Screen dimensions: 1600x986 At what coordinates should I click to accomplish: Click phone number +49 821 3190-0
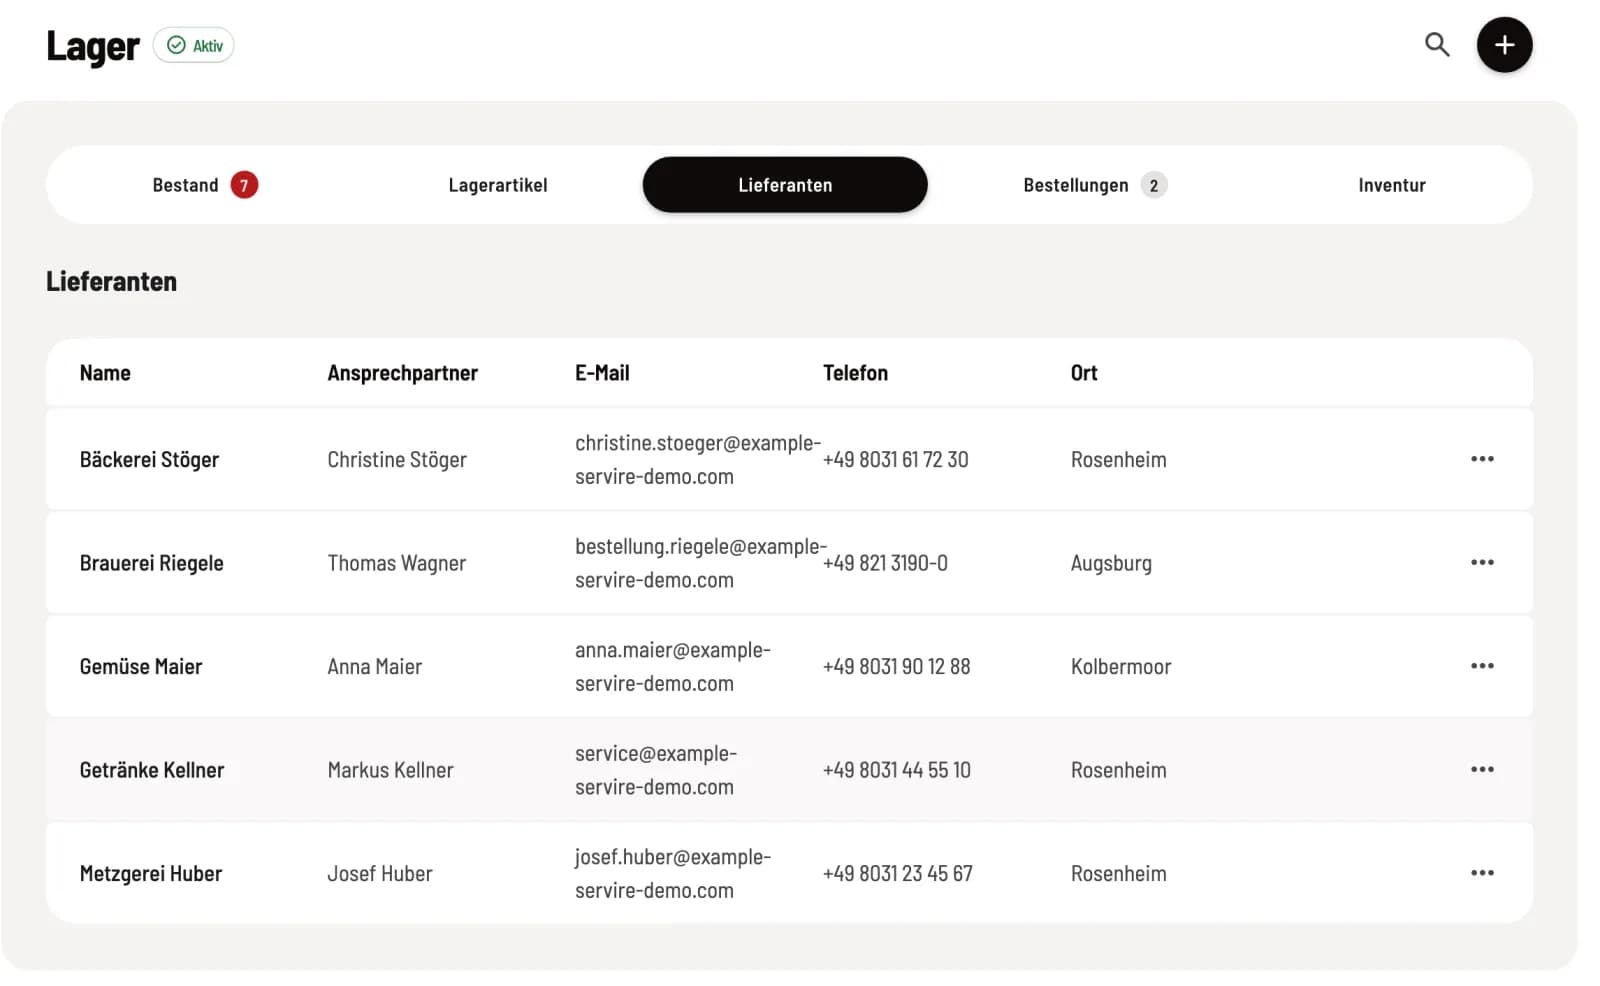point(886,563)
